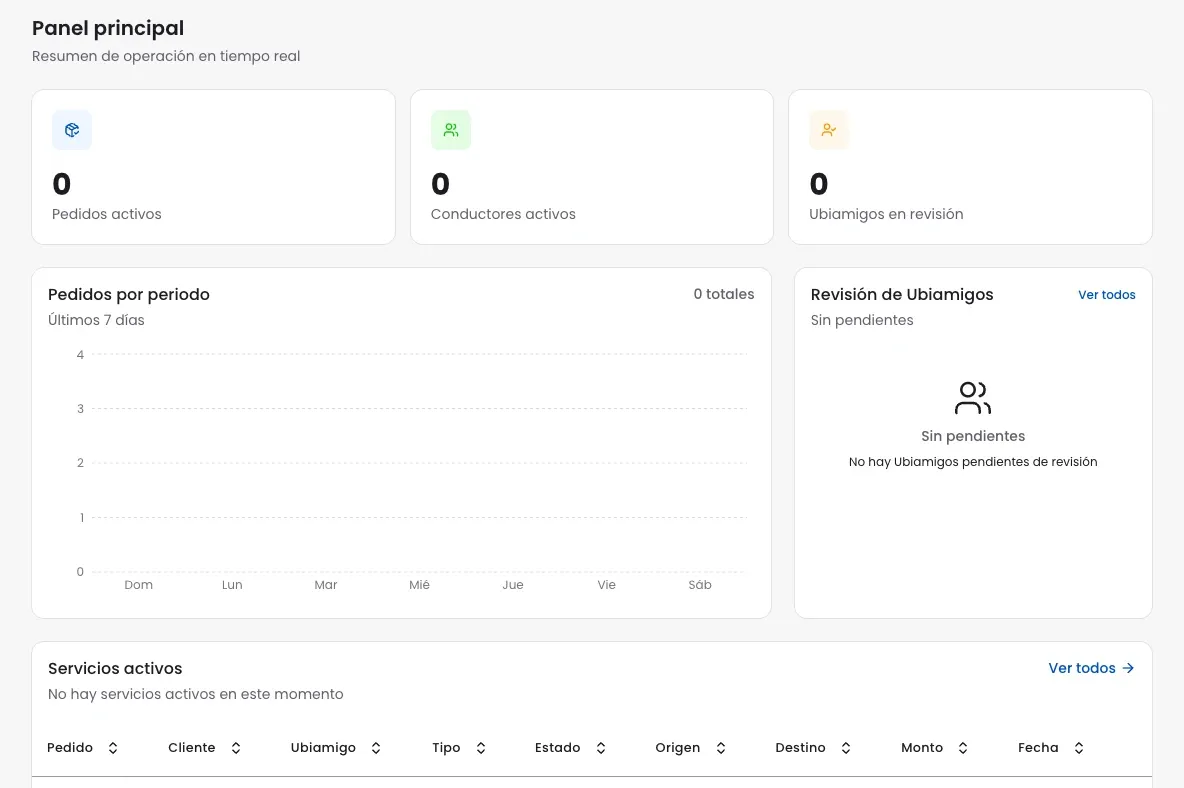The height and width of the screenshot is (788, 1184).
Task: Click the '0 totales' chart summary
Action: [x=723, y=294]
